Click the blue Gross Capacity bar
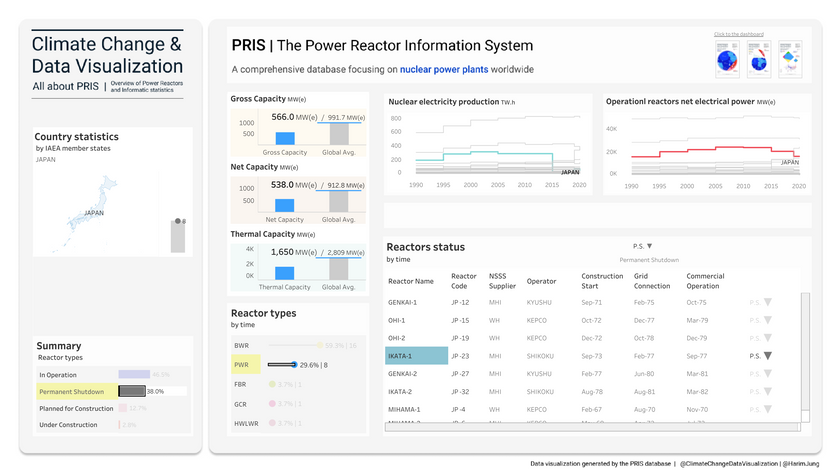 (285, 138)
